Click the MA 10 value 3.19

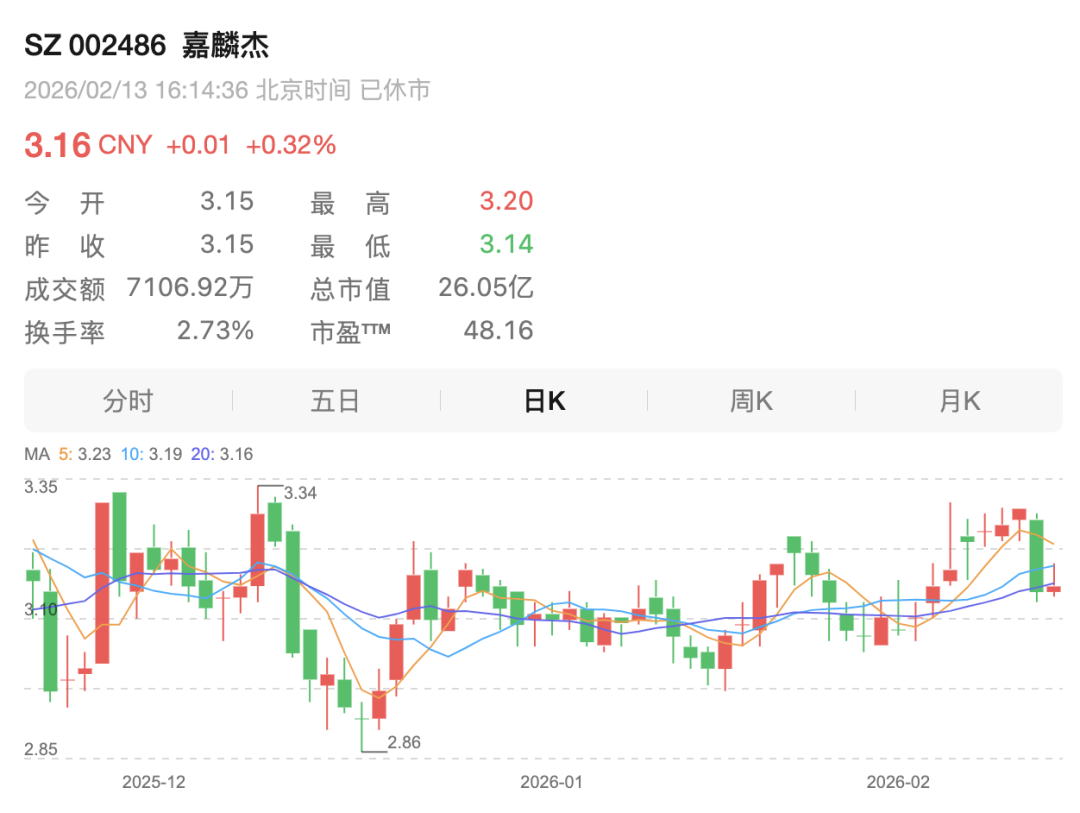click(x=165, y=454)
